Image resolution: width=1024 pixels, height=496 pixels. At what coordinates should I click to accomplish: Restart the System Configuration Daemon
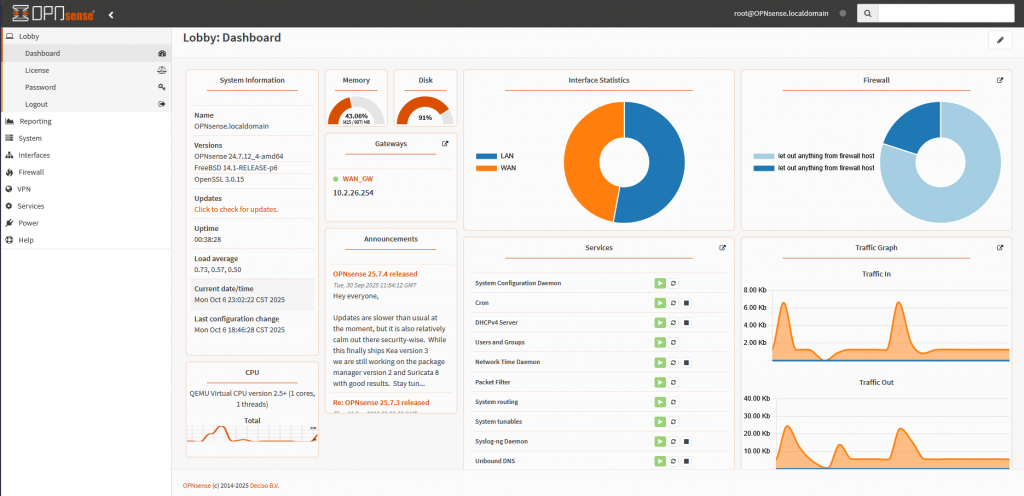pos(673,283)
